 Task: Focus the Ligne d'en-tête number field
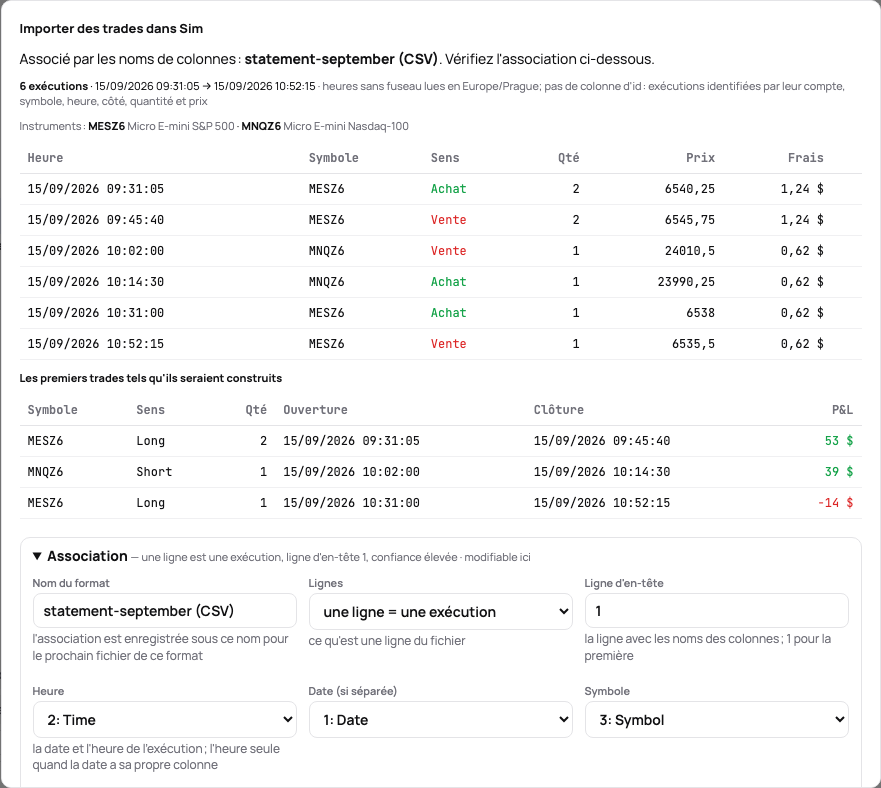click(716, 611)
